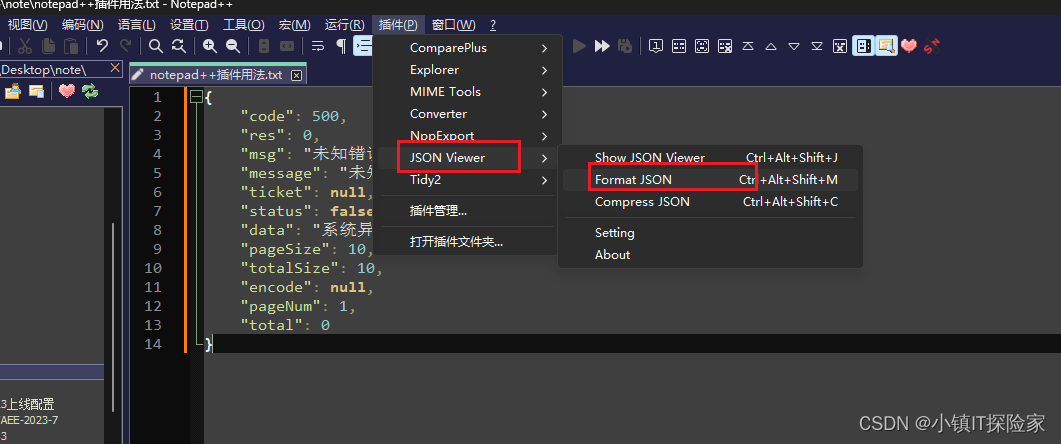Click the heart favorites icon in main toolbar
The width and height of the screenshot is (1061, 444).
pos(909,46)
